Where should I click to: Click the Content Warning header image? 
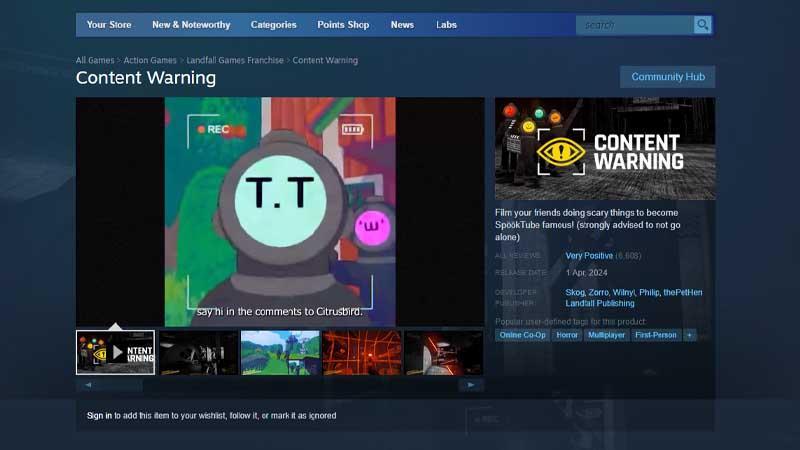tap(605, 148)
